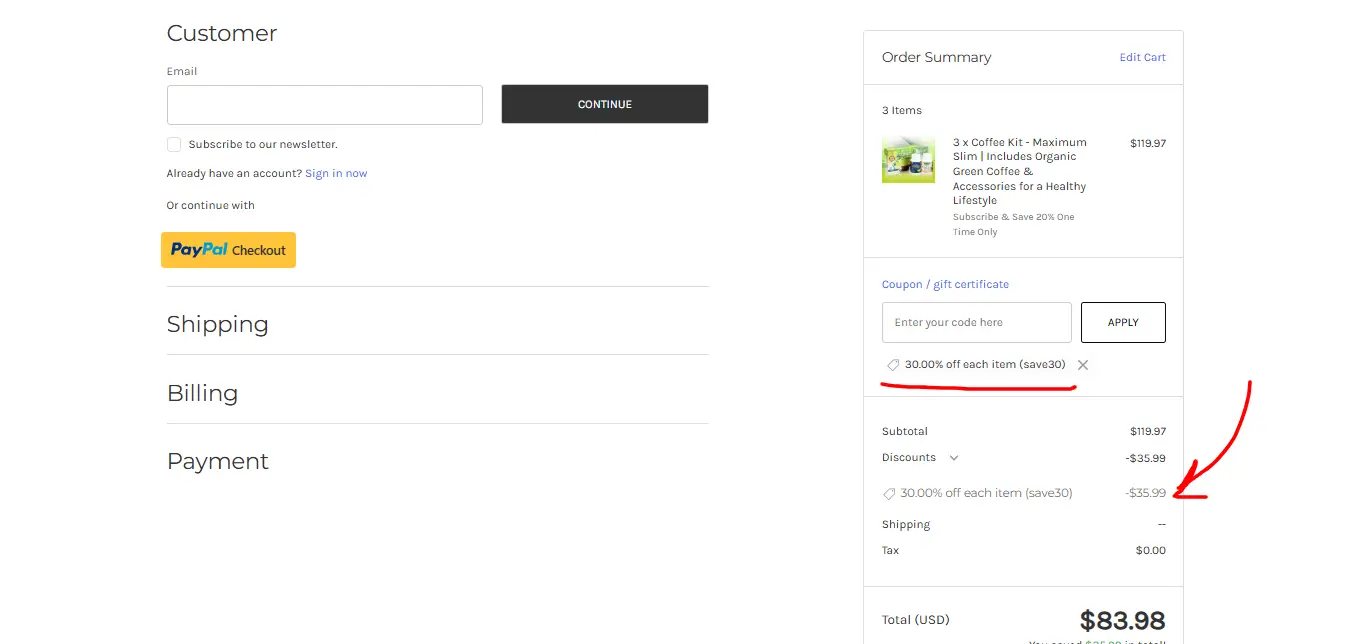
Task: Click the Order Summary heading
Action: 937,57
